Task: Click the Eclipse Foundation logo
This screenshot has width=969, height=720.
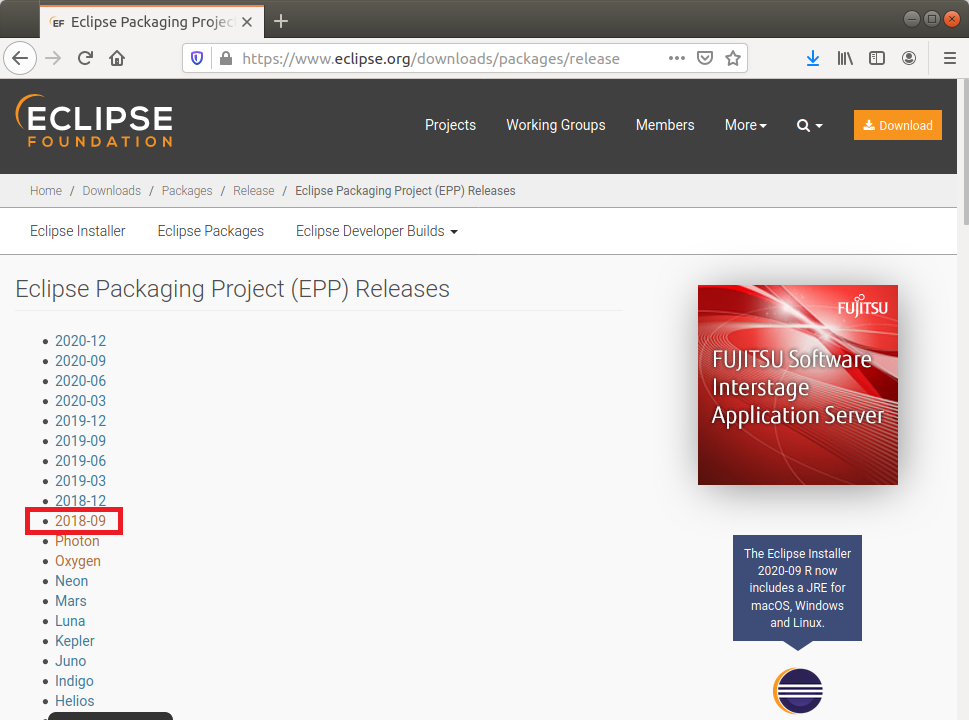Action: pos(94,121)
